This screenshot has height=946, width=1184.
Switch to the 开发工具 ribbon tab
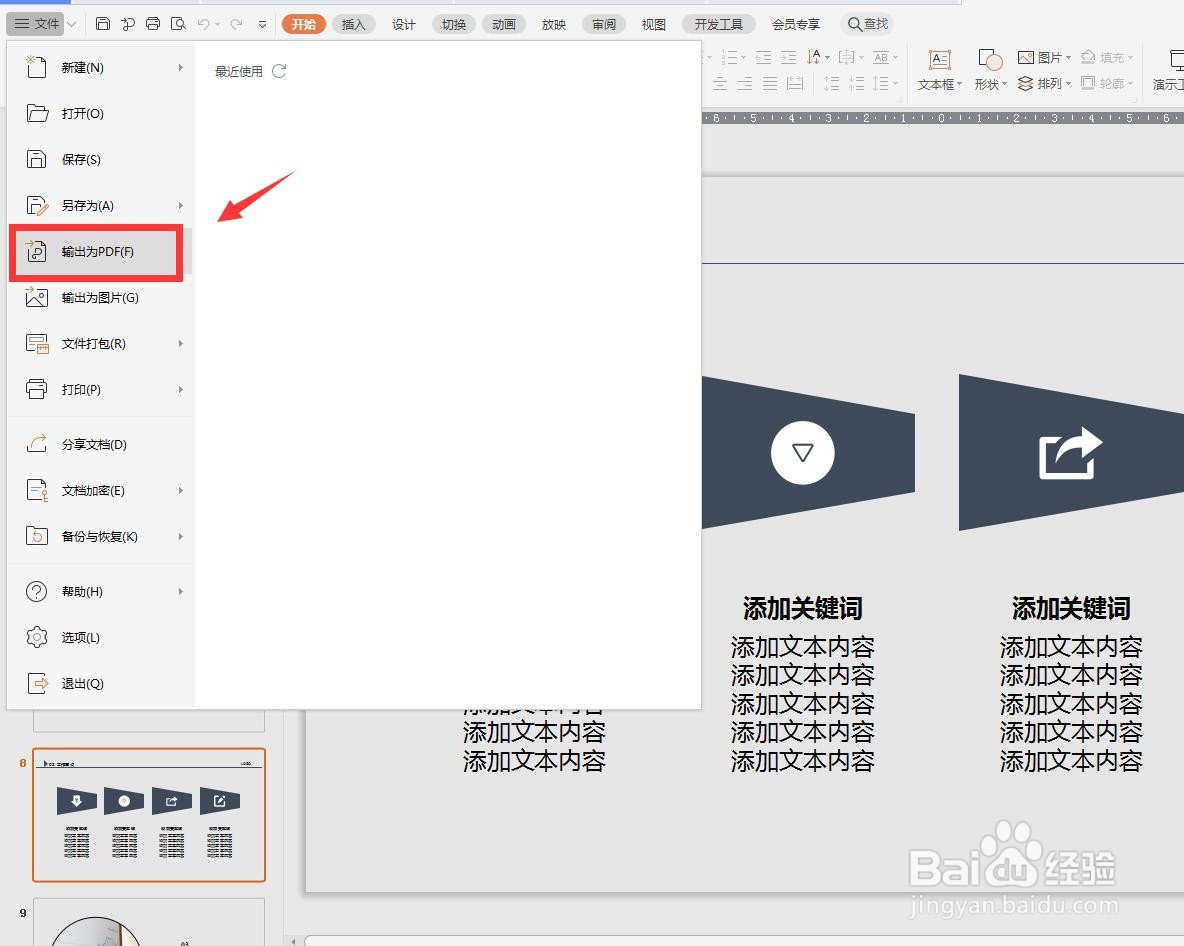(x=718, y=24)
